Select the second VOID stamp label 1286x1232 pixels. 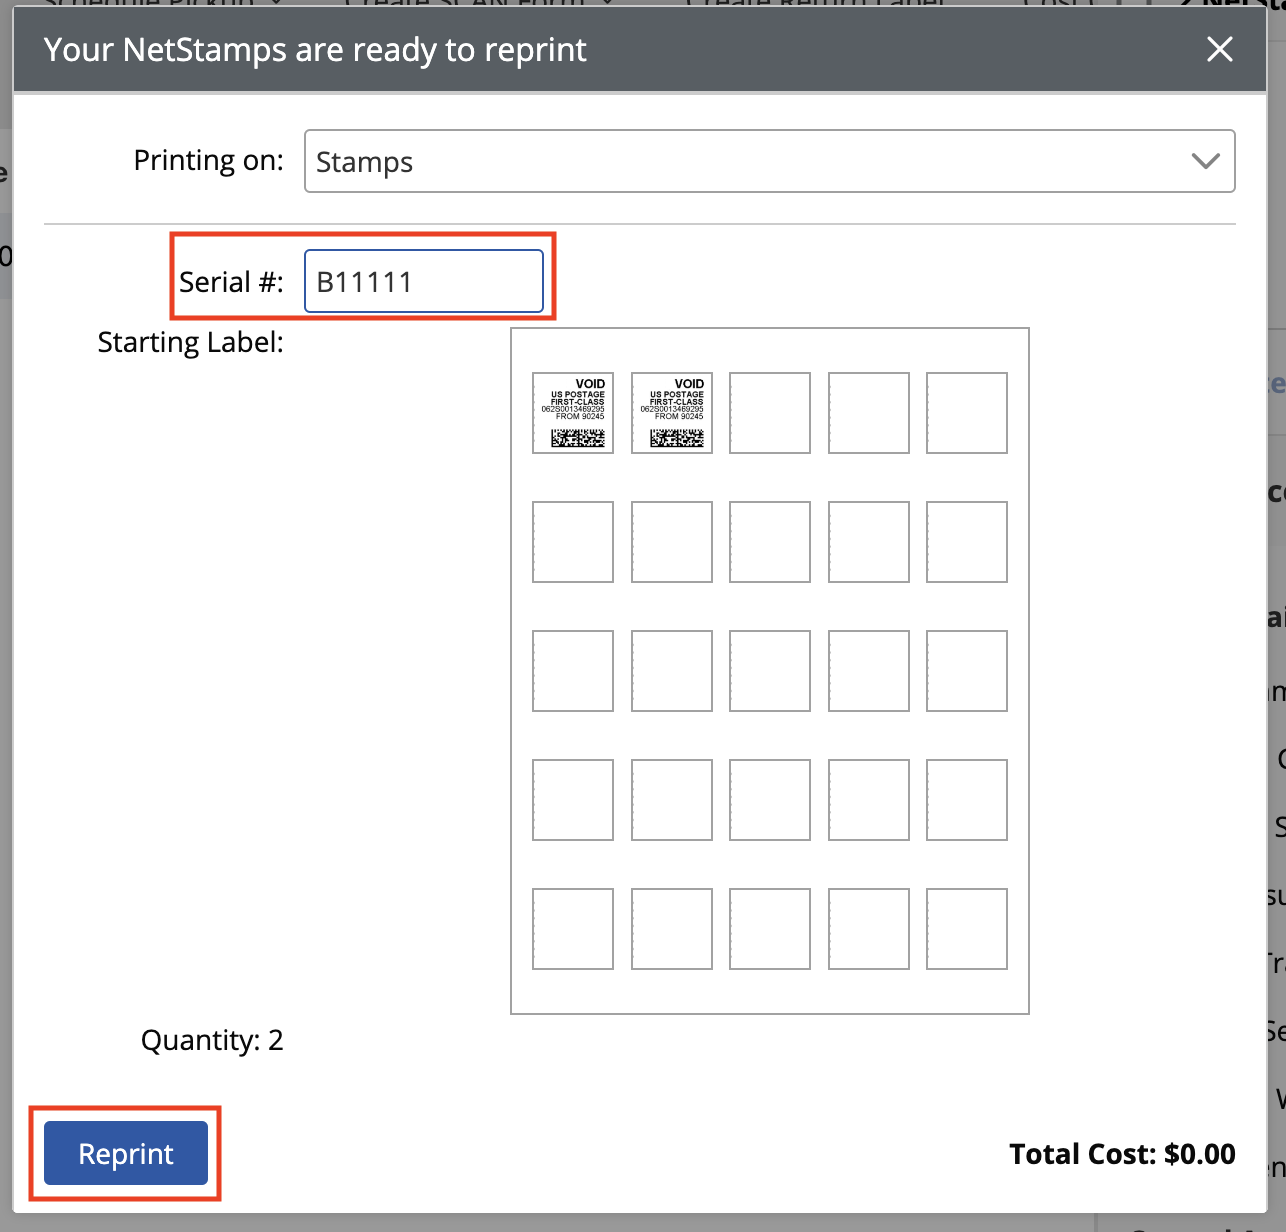(x=672, y=413)
